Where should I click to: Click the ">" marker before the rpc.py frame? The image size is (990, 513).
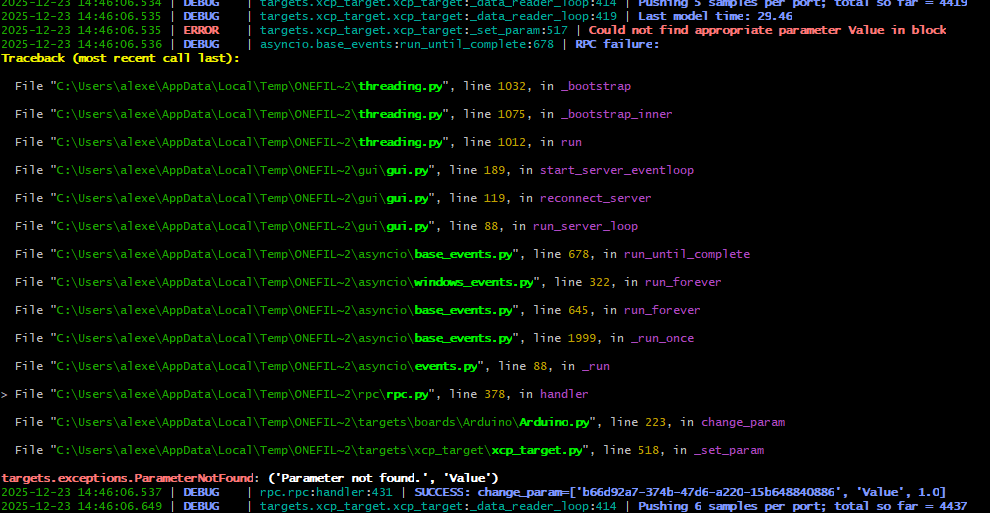point(4,394)
